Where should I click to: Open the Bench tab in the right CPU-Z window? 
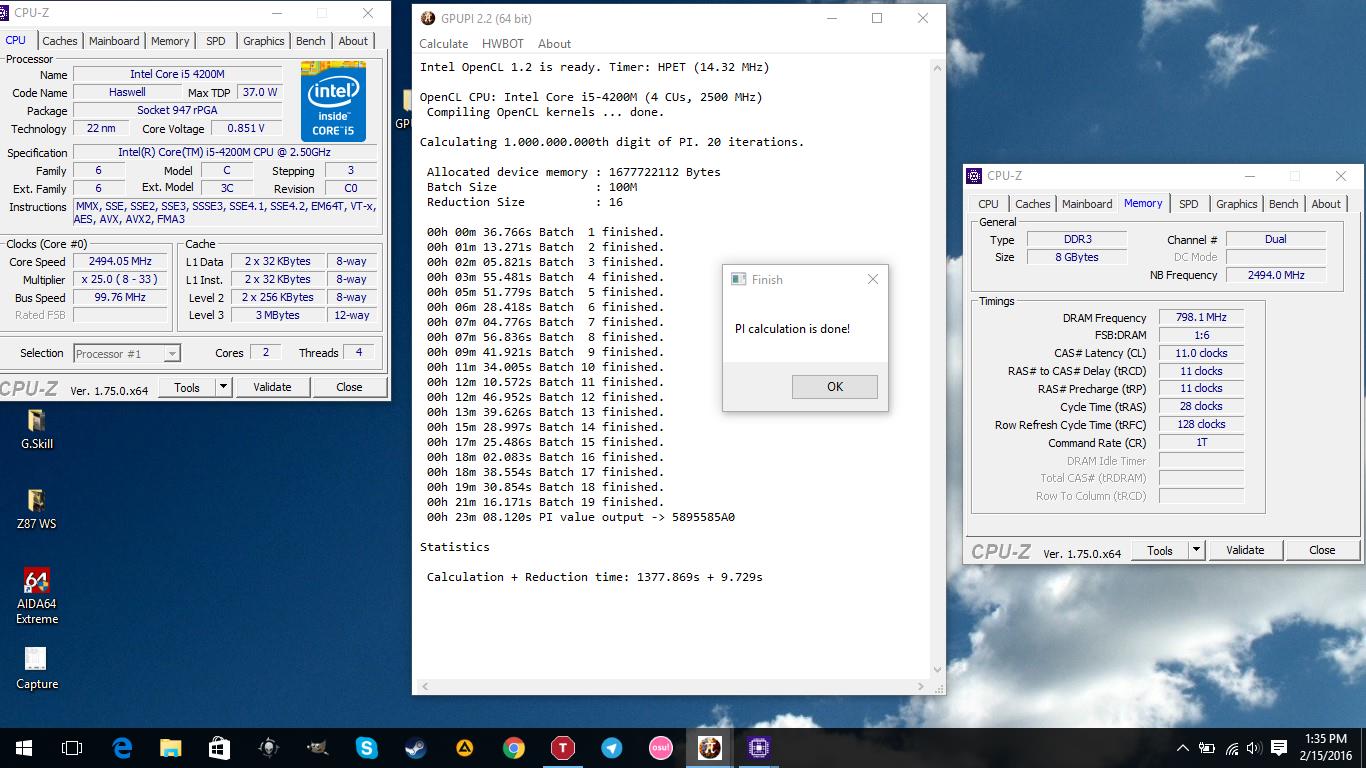click(x=1284, y=204)
